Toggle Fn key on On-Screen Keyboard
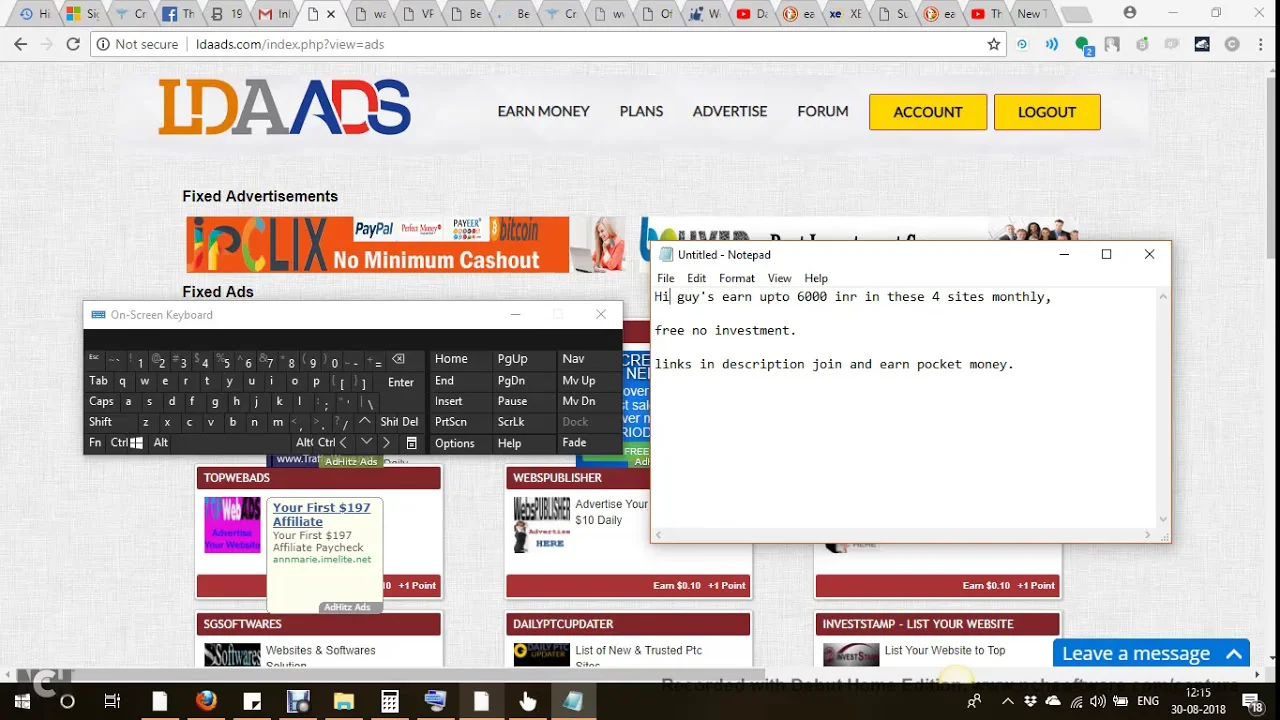 (95, 442)
